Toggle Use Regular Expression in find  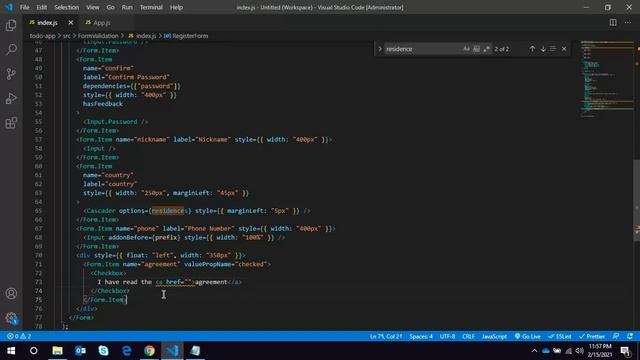[x=486, y=49]
